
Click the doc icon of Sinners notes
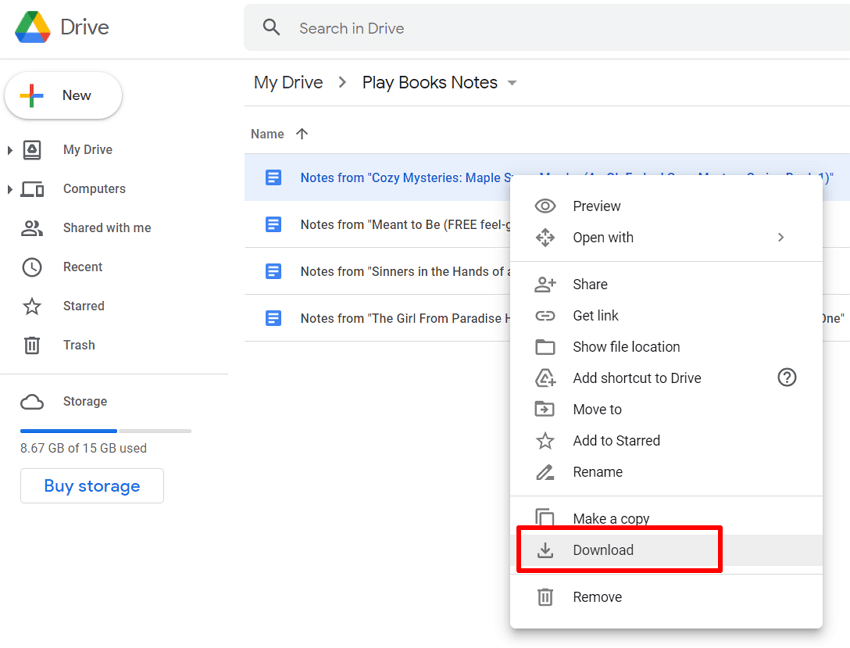pyautogui.click(x=273, y=271)
